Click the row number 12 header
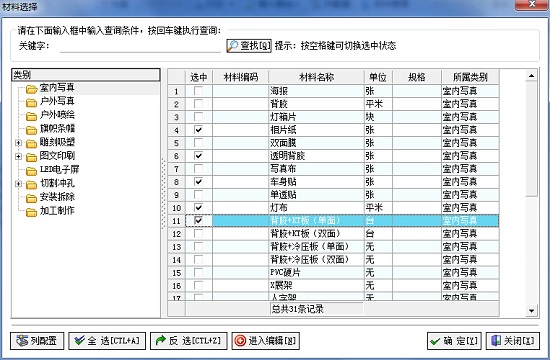 pyautogui.click(x=176, y=234)
